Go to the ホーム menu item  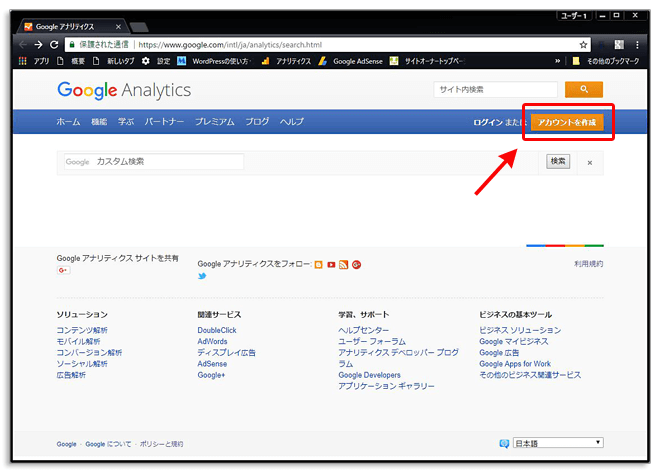(68, 122)
